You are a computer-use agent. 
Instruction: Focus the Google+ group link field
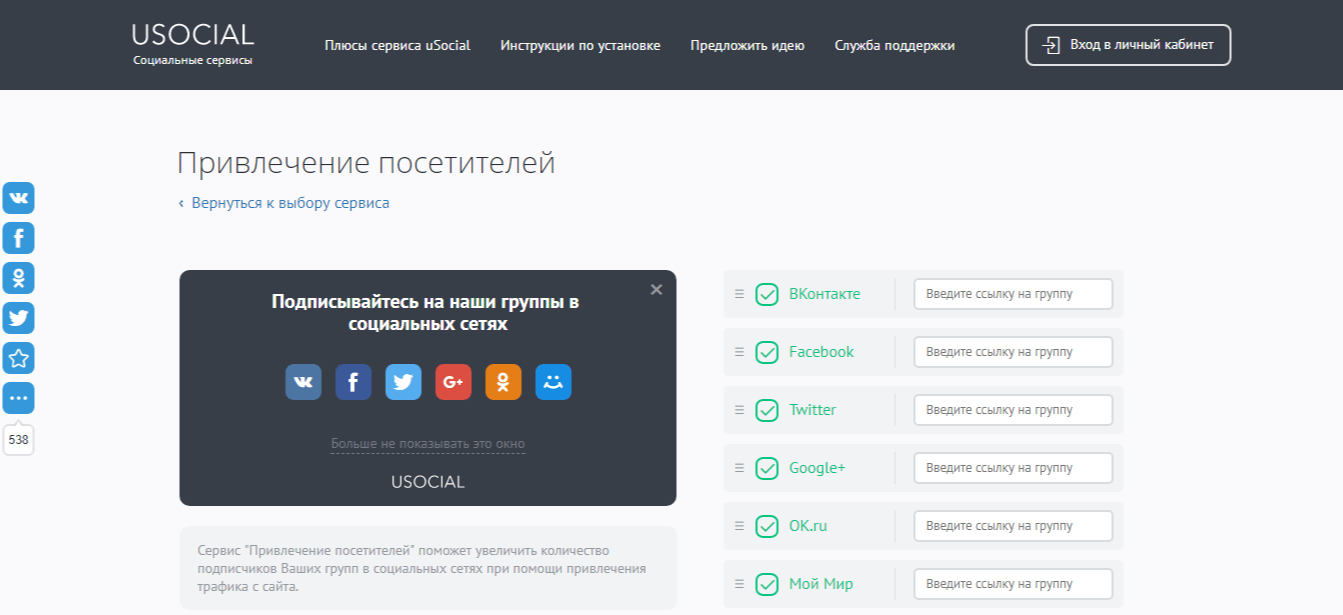click(1013, 468)
